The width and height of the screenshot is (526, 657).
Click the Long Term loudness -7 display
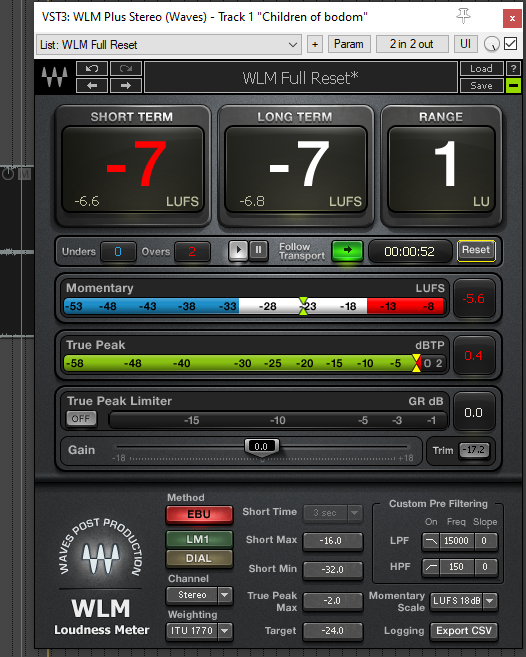[295, 170]
